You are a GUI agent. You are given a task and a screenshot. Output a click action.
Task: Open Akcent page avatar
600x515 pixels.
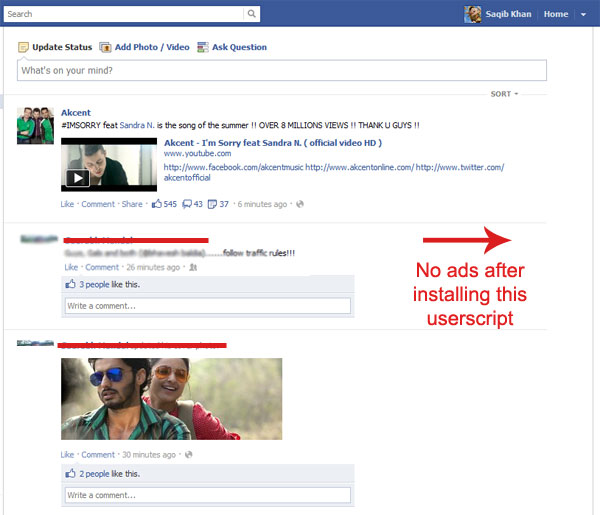35,126
